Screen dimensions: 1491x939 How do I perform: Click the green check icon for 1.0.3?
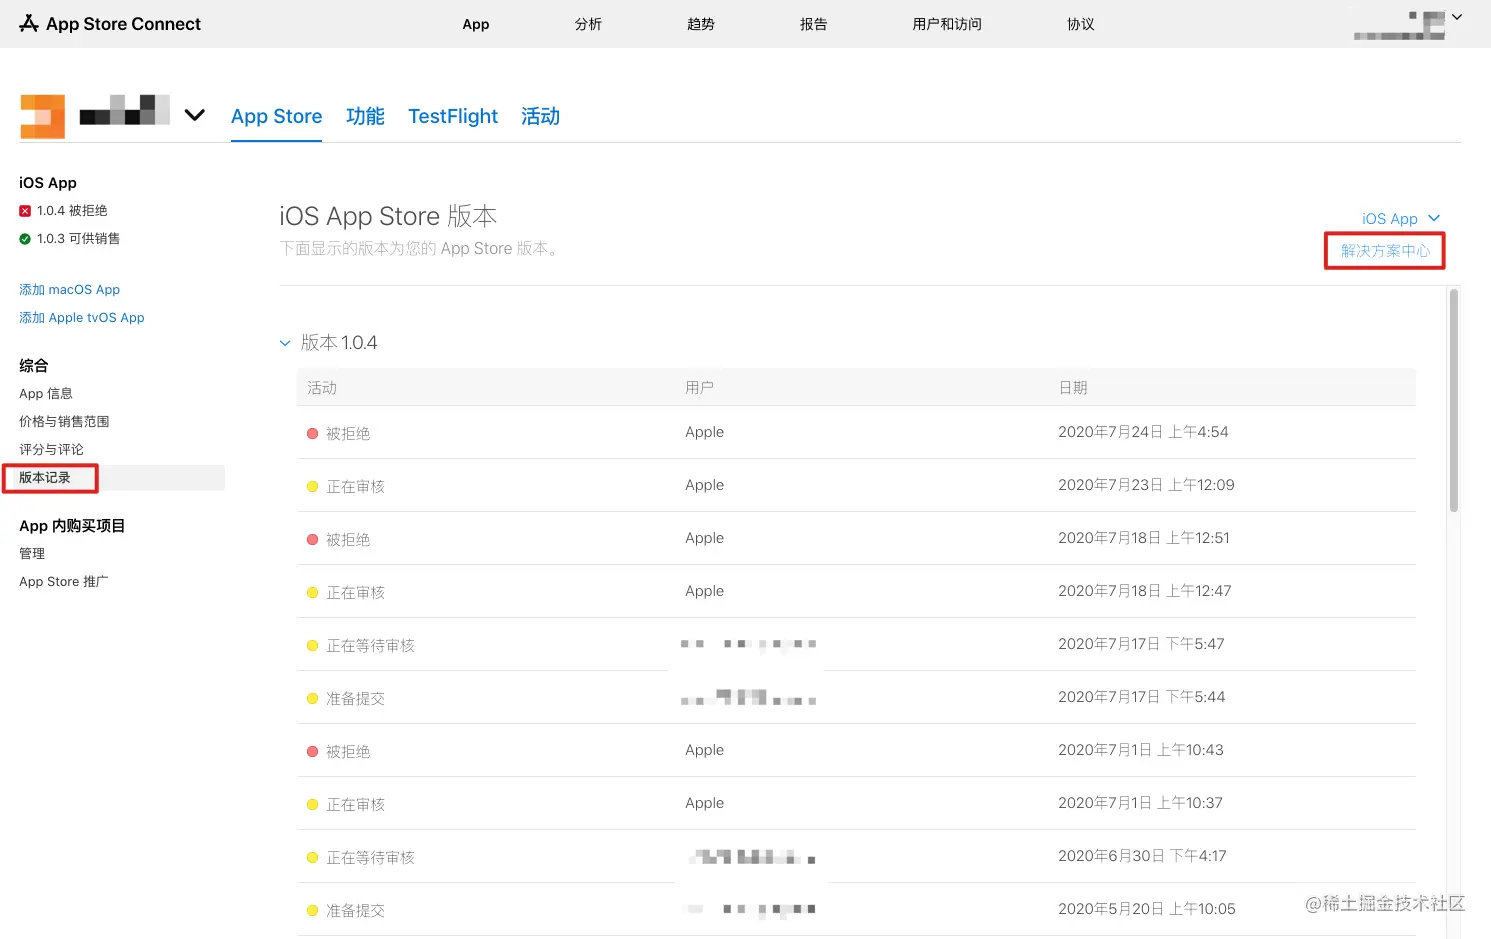(x=25, y=239)
